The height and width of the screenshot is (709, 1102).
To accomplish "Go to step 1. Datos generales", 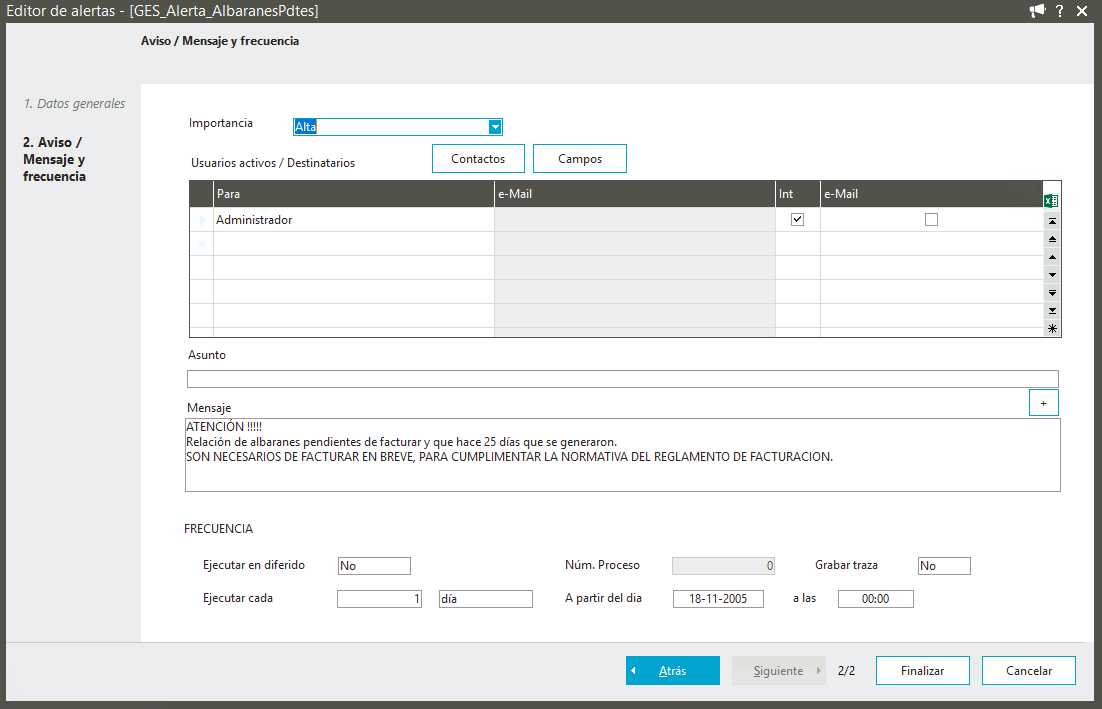I will coord(74,103).
